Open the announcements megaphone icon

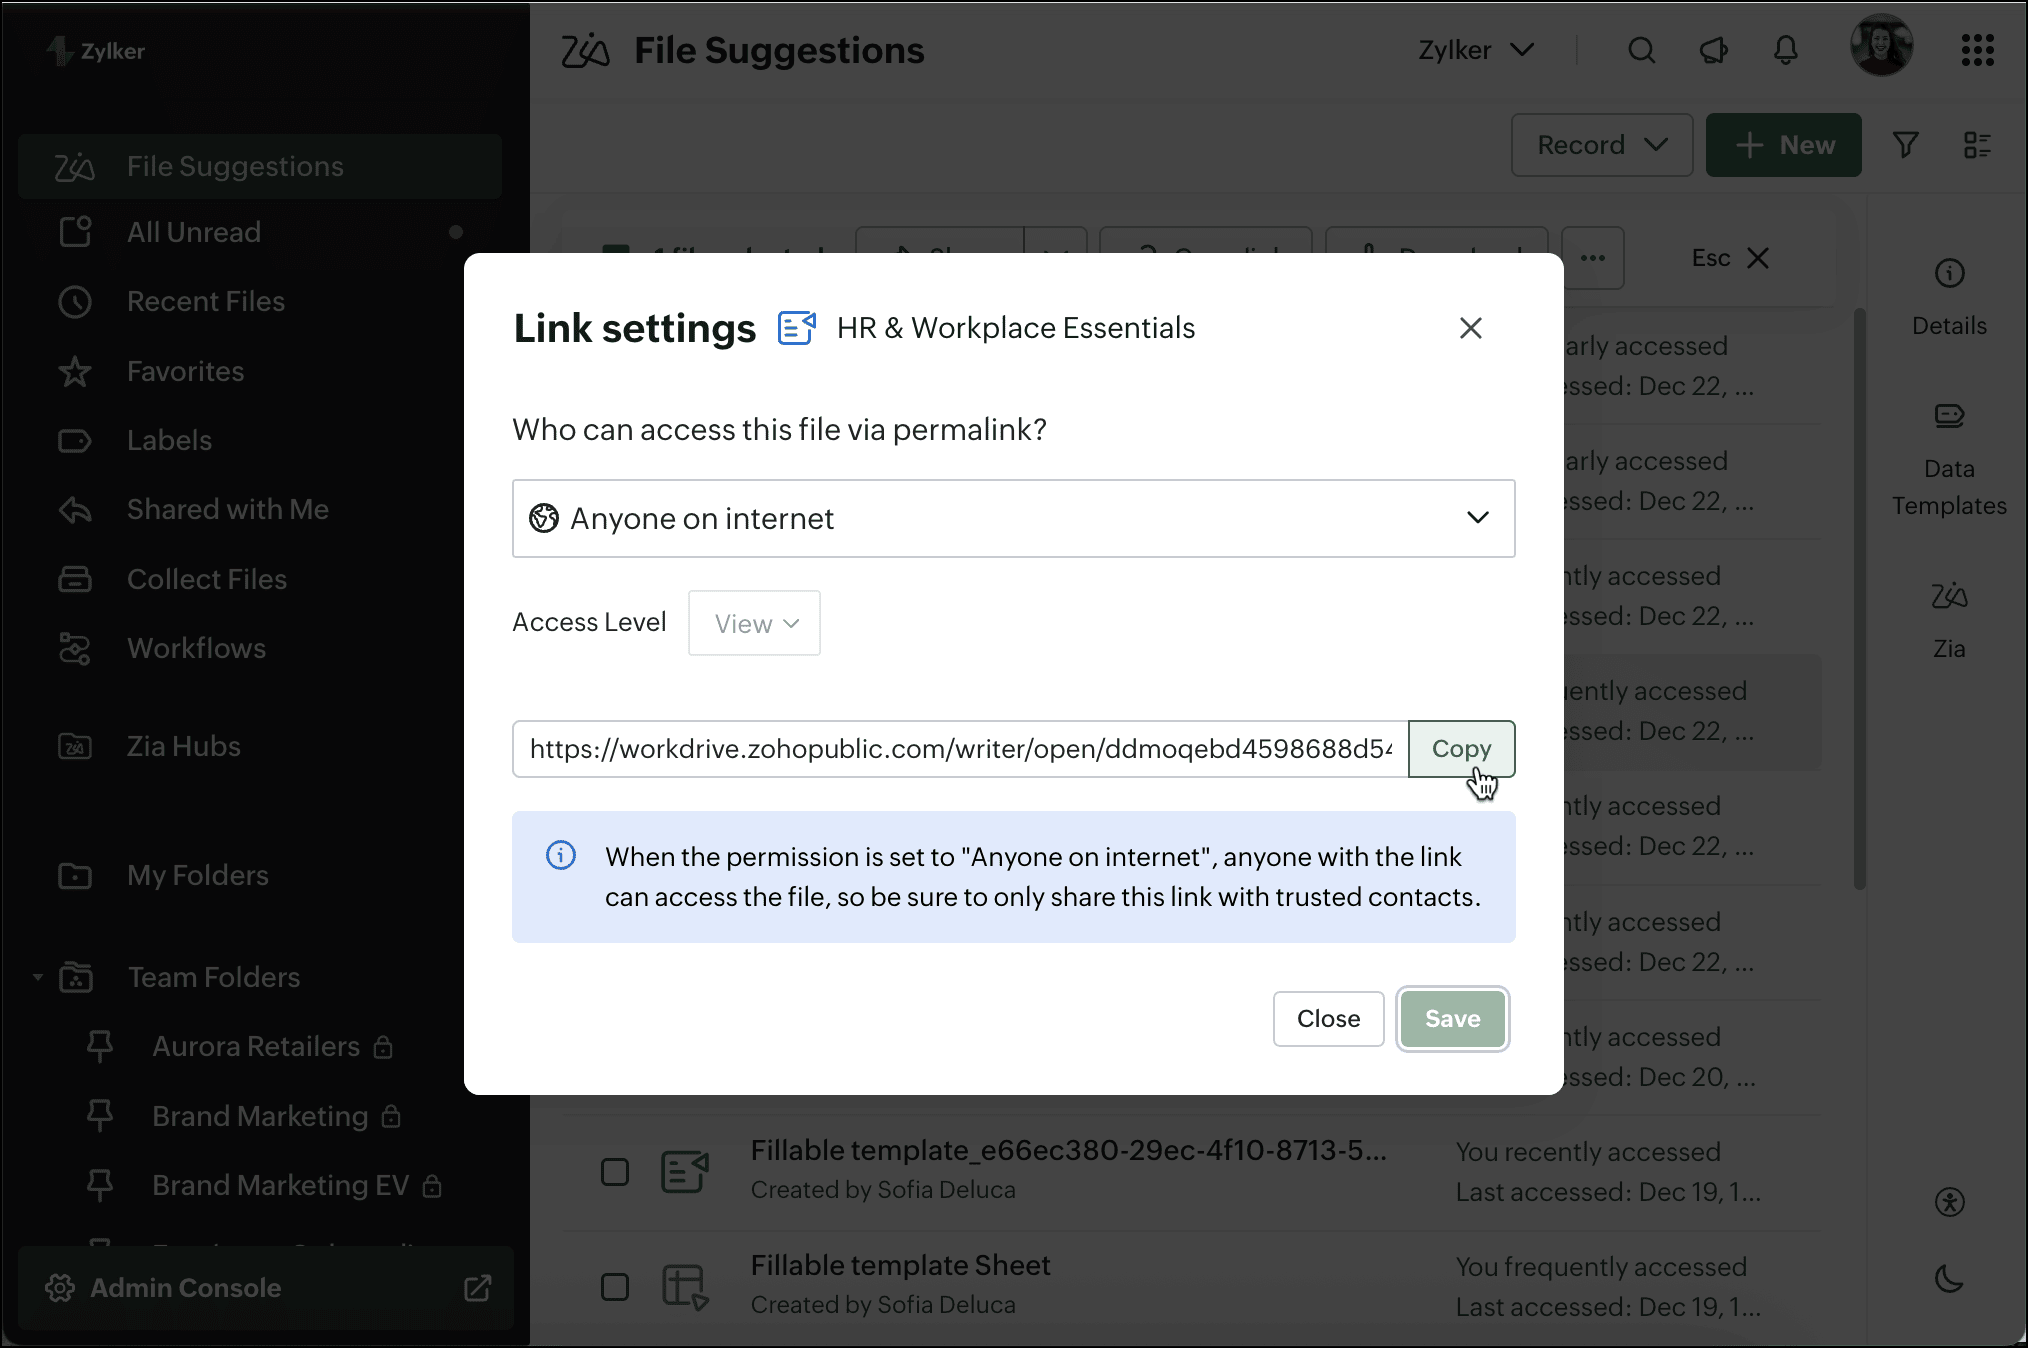pos(1714,51)
